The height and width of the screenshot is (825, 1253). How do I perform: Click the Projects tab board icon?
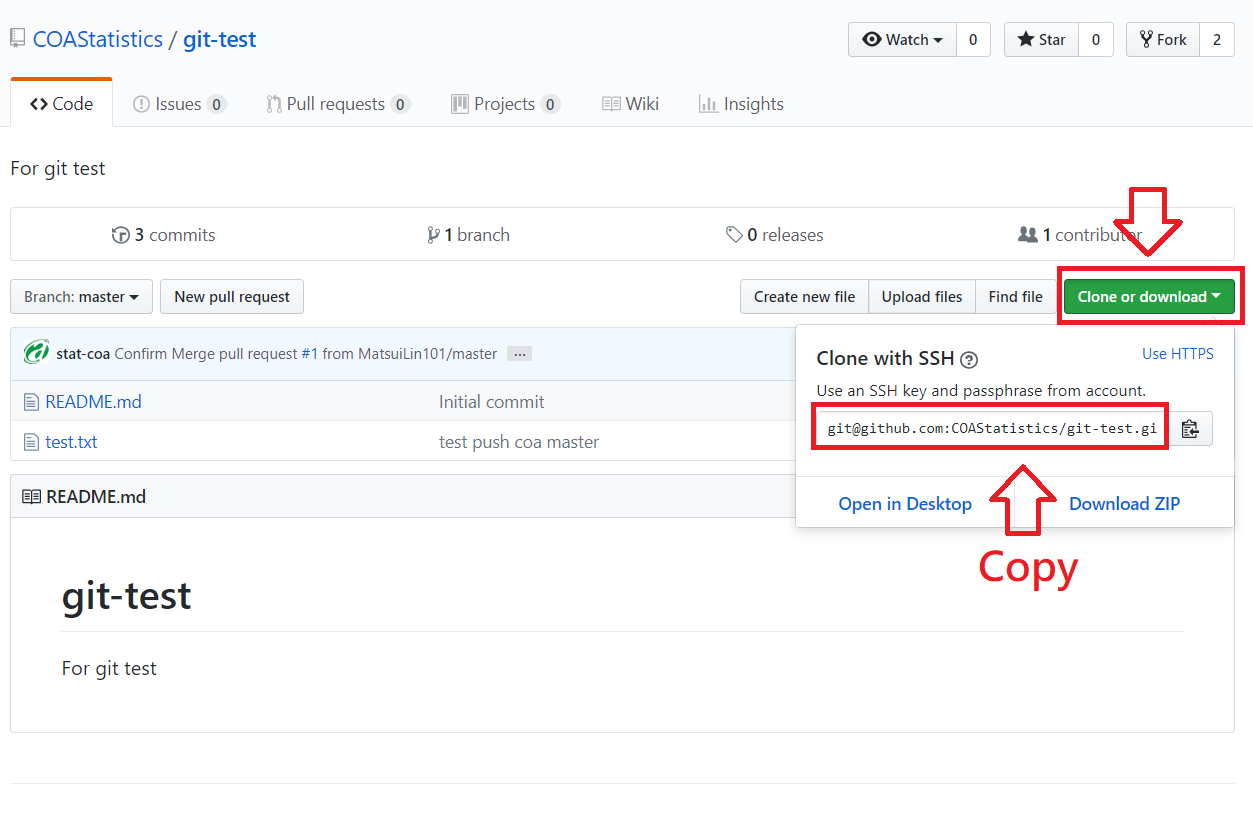click(x=459, y=104)
